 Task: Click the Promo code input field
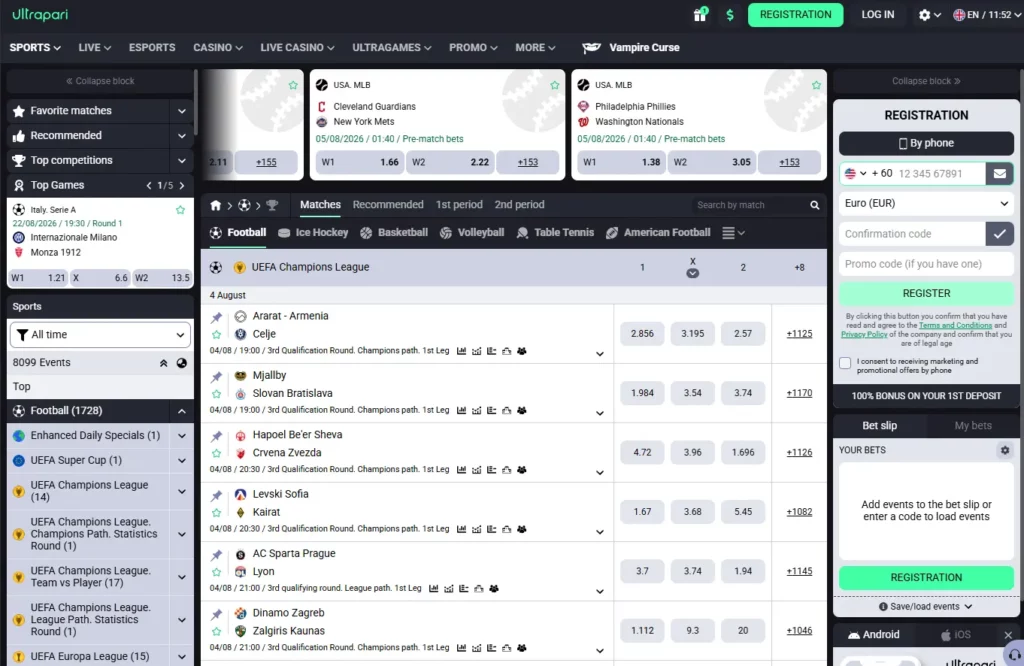926,264
